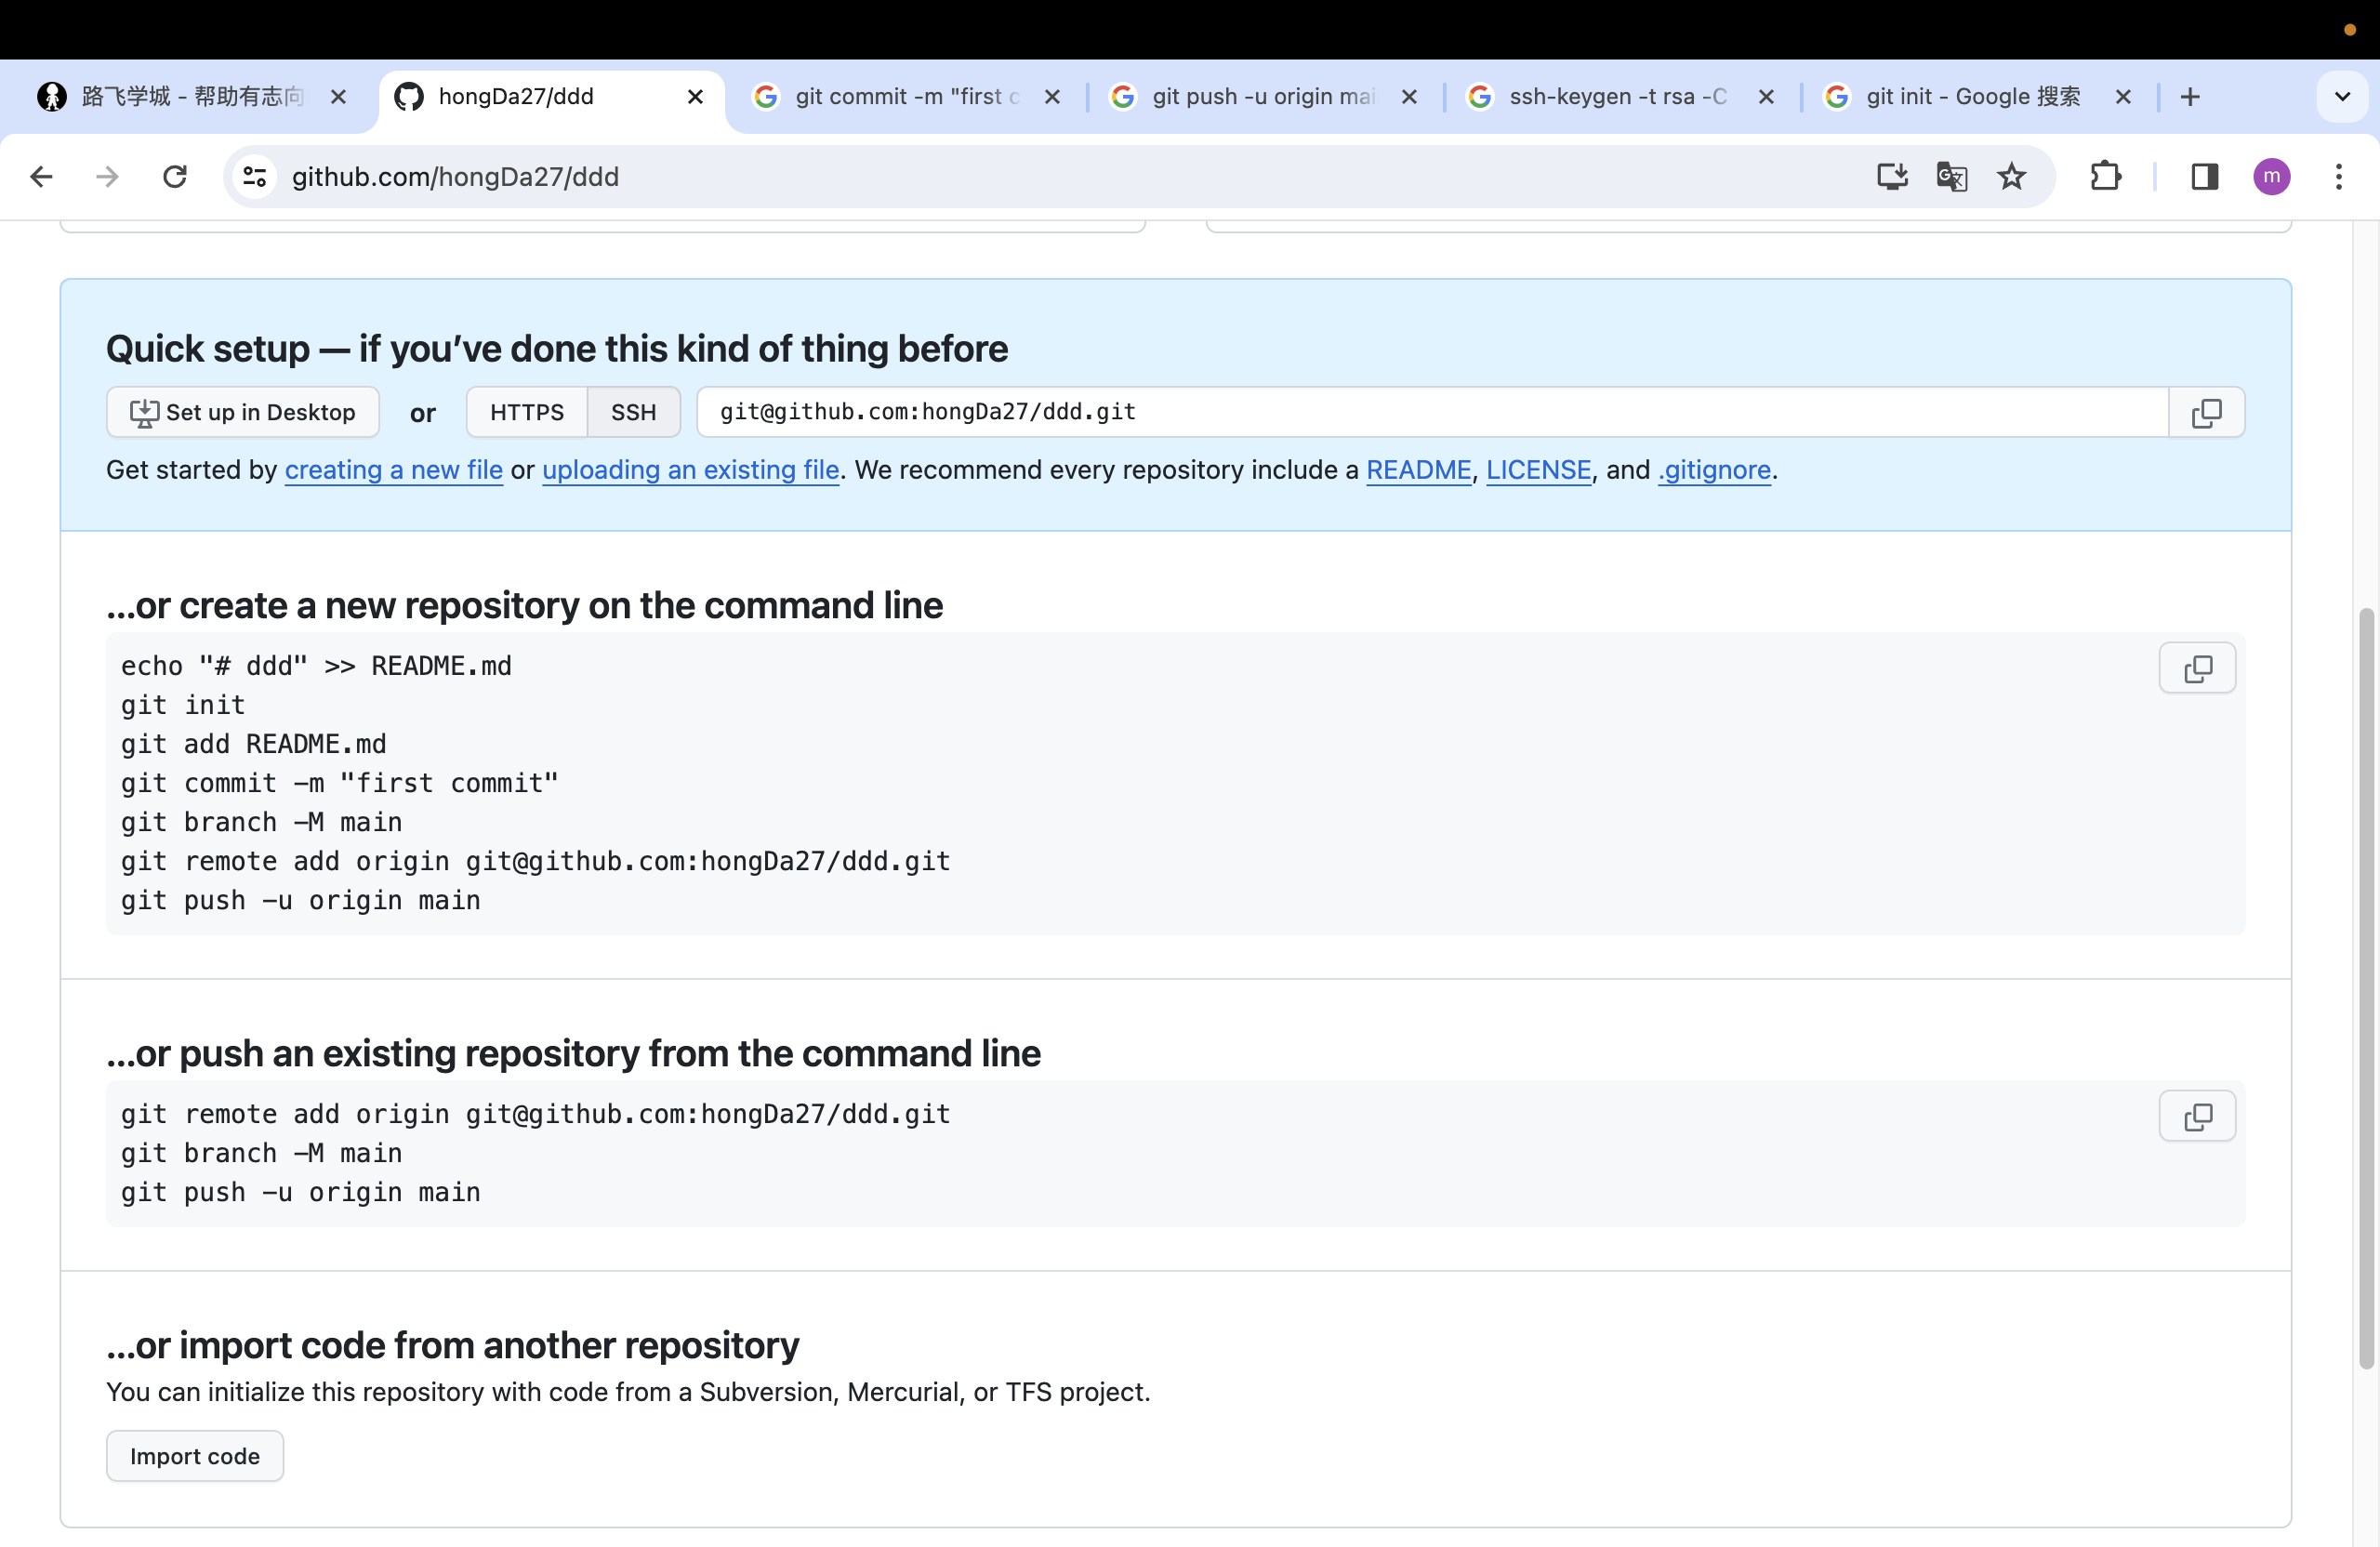Close the git init Google search tab

click(2123, 96)
